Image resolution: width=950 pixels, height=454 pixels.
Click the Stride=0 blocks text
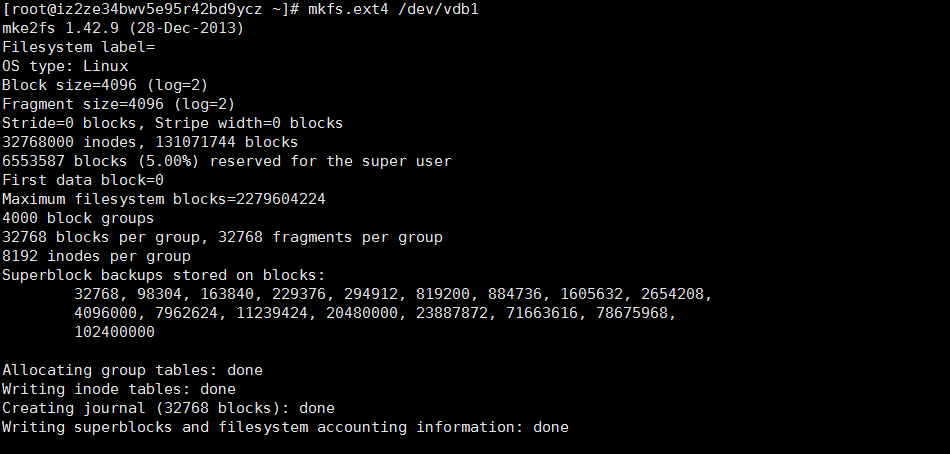click(70, 123)
